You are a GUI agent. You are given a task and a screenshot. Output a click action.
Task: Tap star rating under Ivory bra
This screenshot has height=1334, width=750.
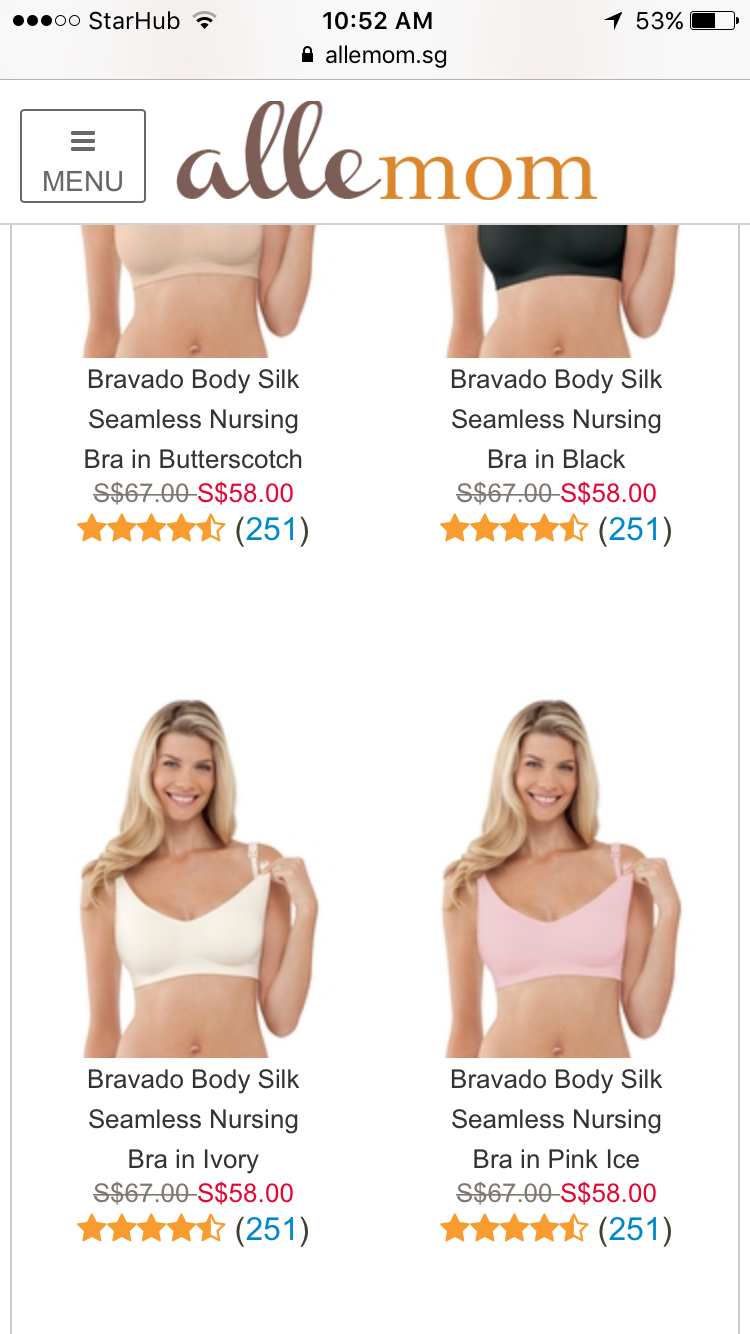[151, 1228]
